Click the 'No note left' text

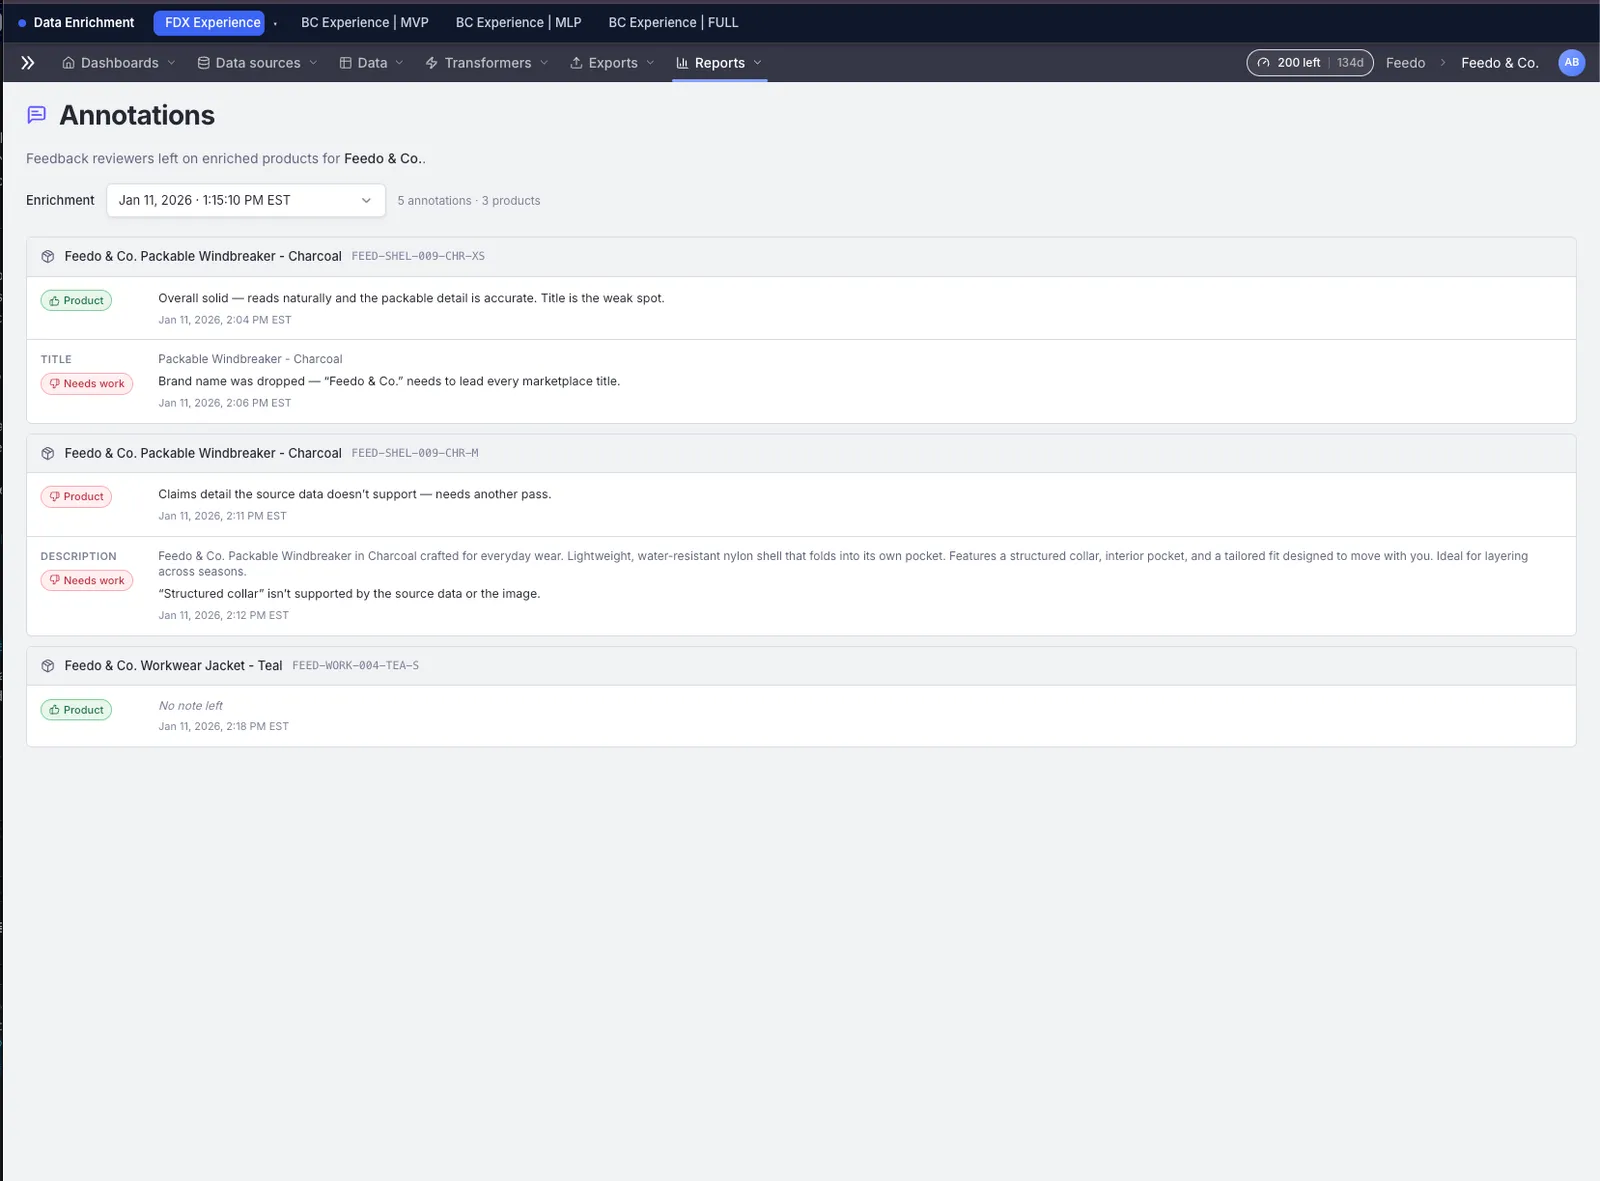point(190,705)
